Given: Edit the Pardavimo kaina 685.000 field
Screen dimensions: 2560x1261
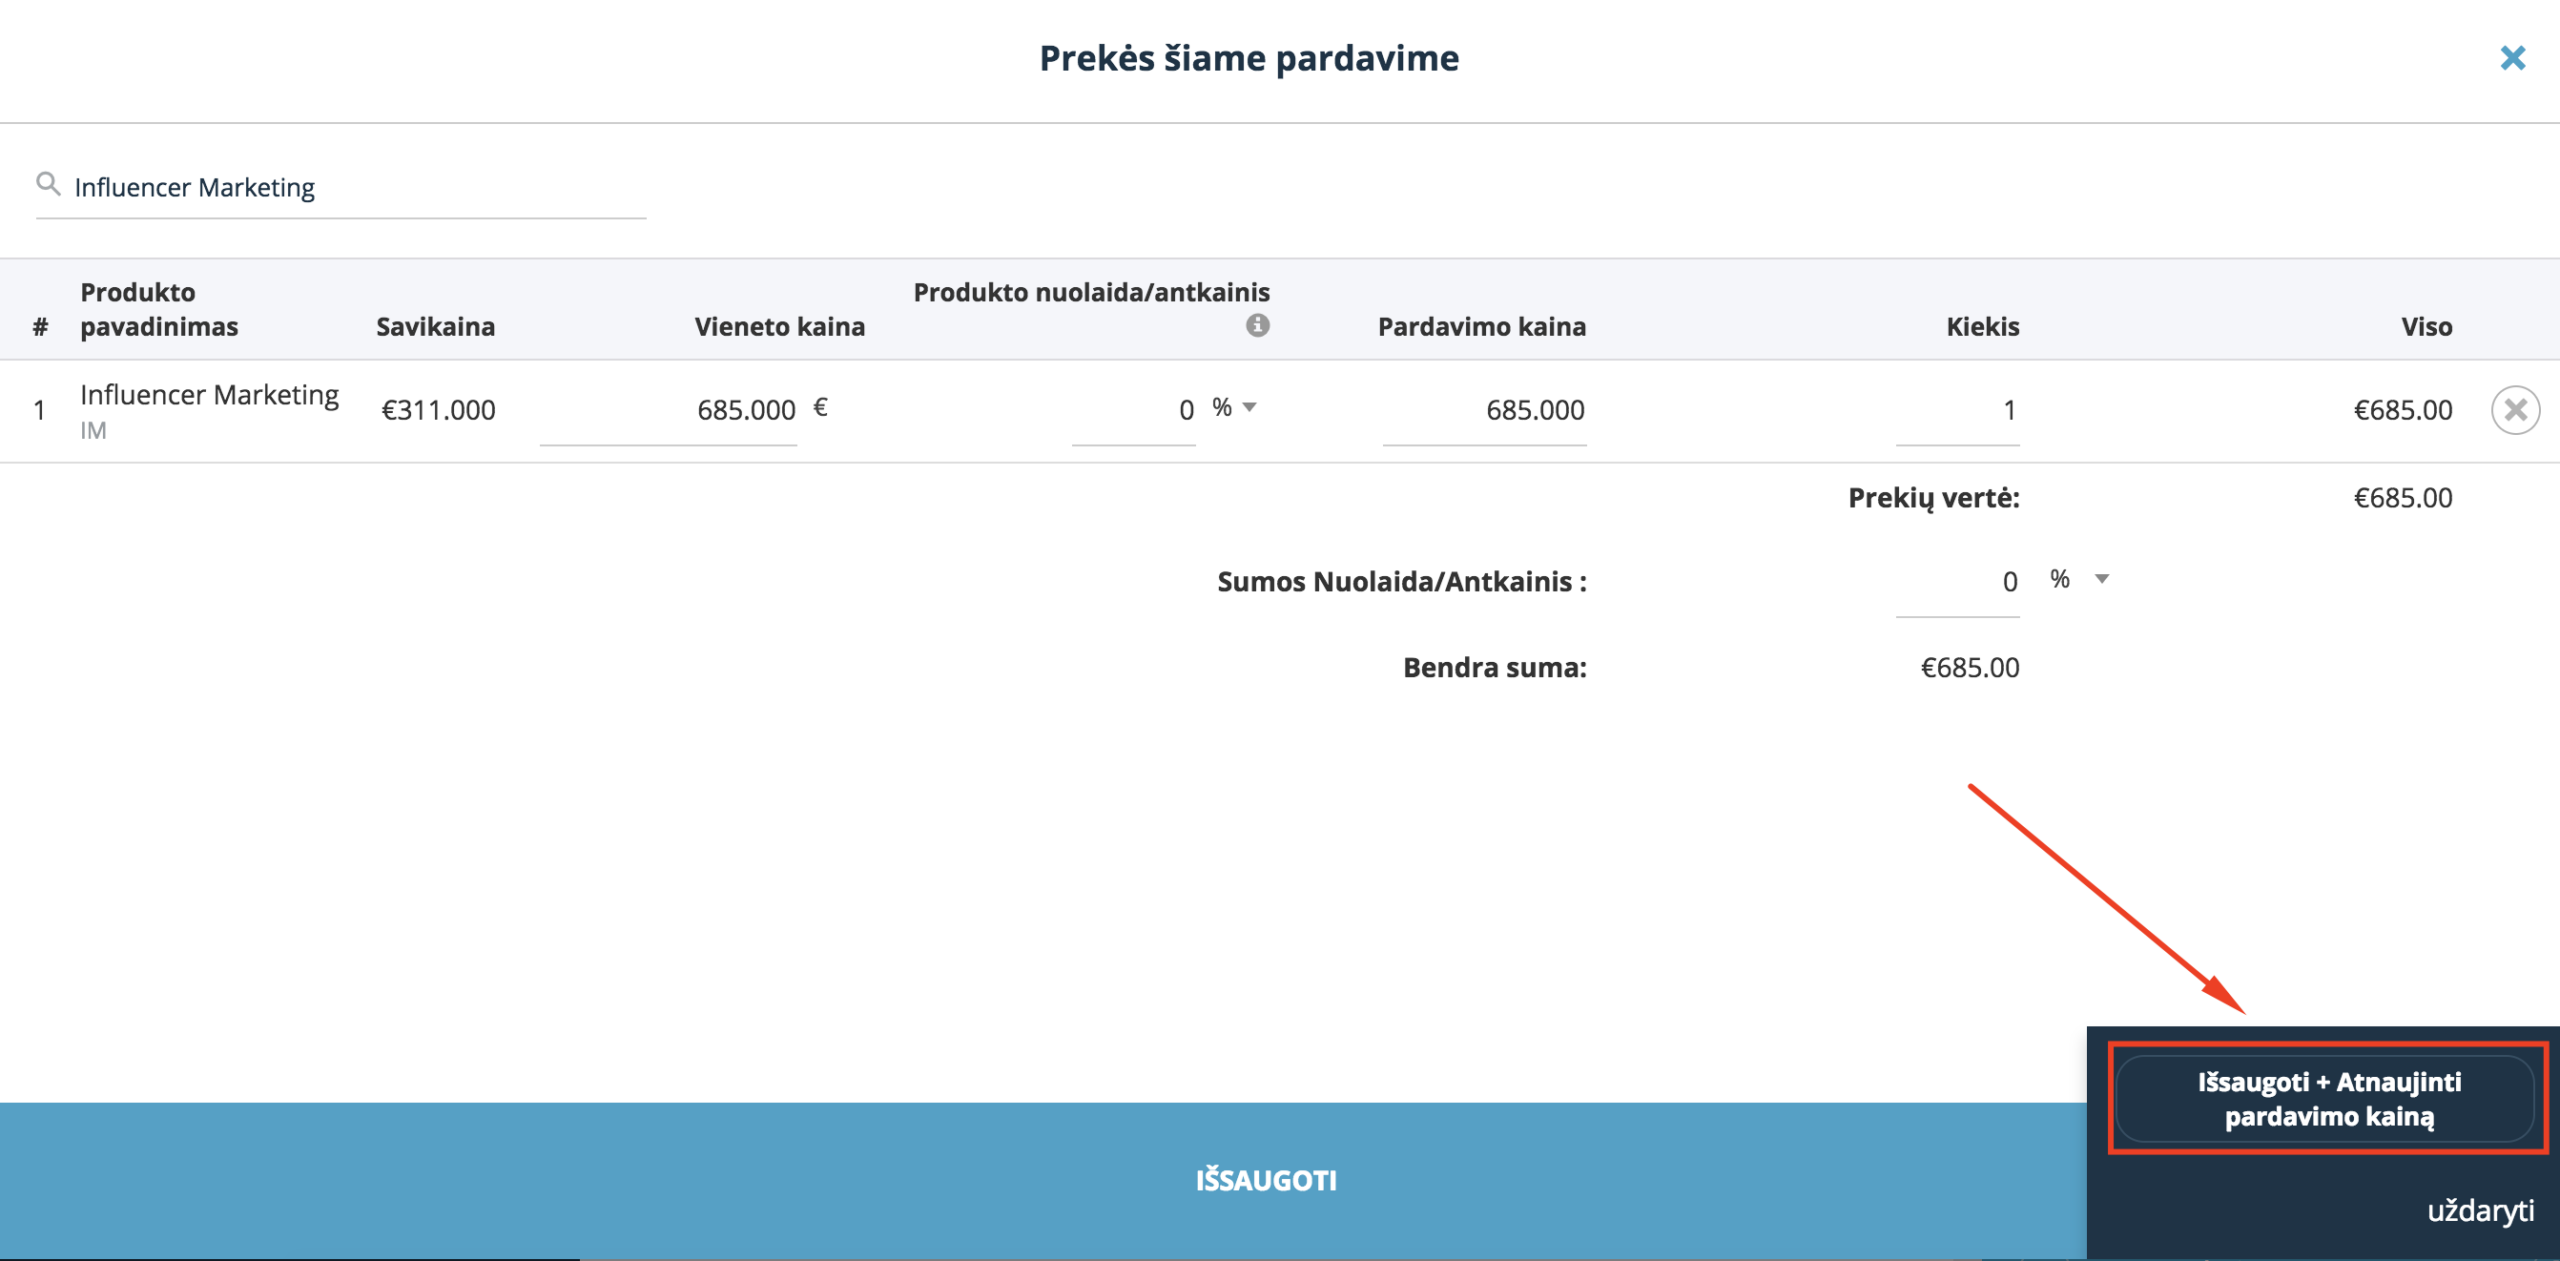Looking at the screenshot, I should coord(1484,410).
